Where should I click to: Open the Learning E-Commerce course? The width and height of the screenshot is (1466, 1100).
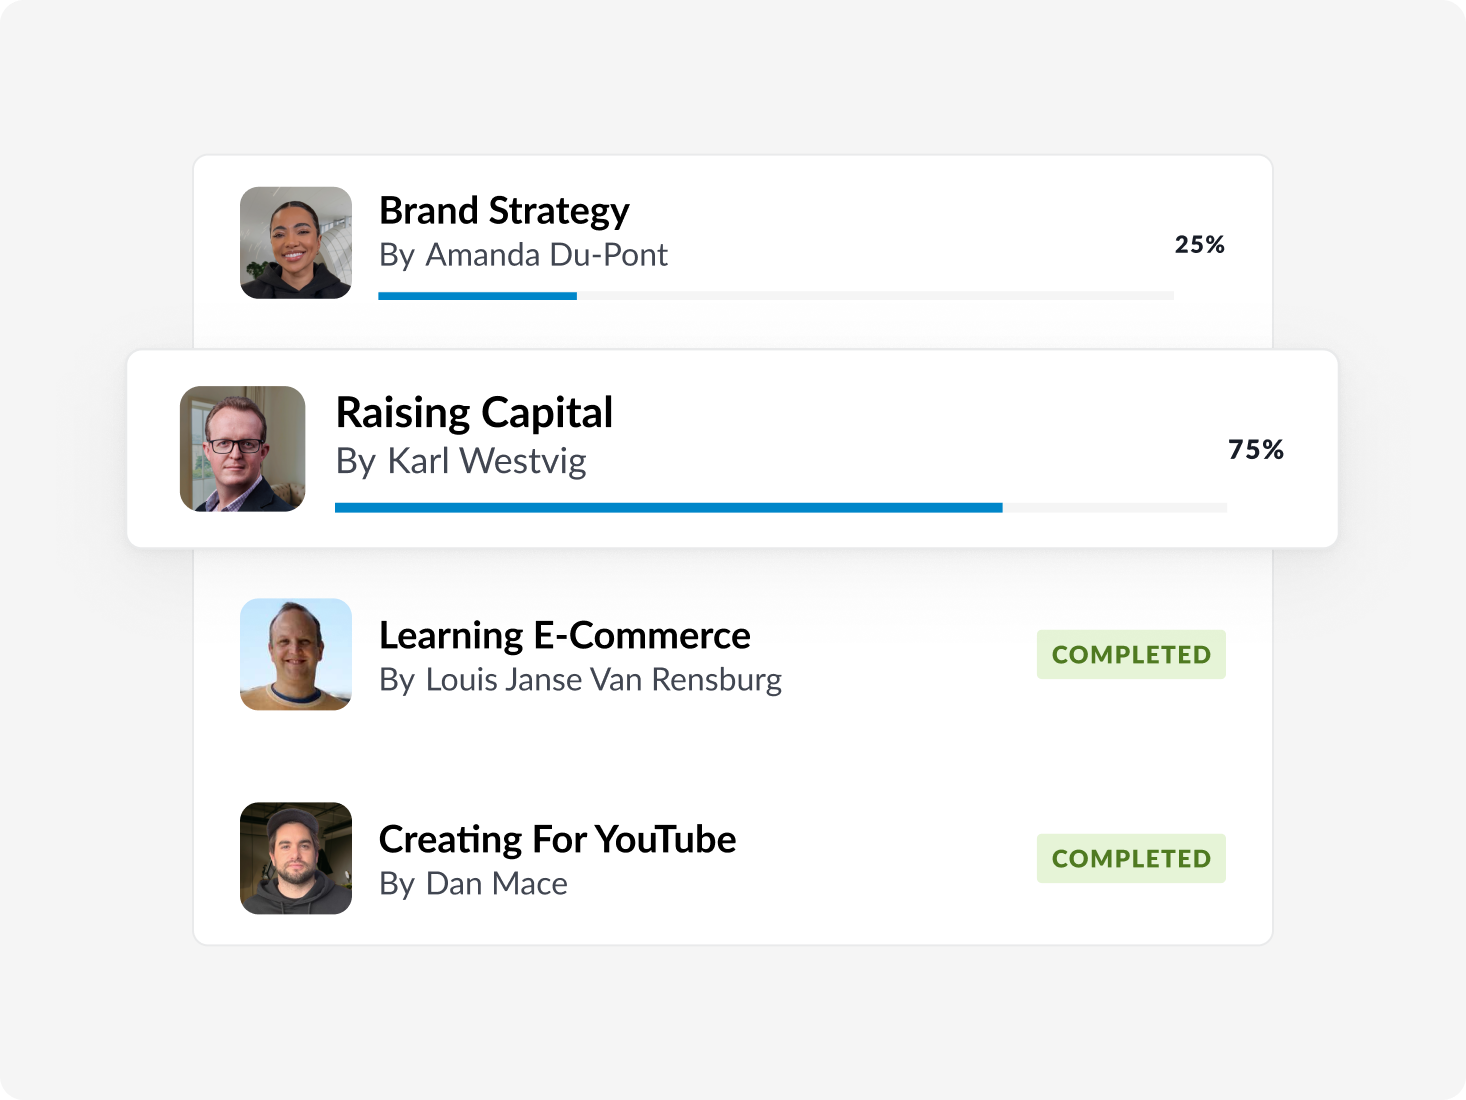click(565, 635)
